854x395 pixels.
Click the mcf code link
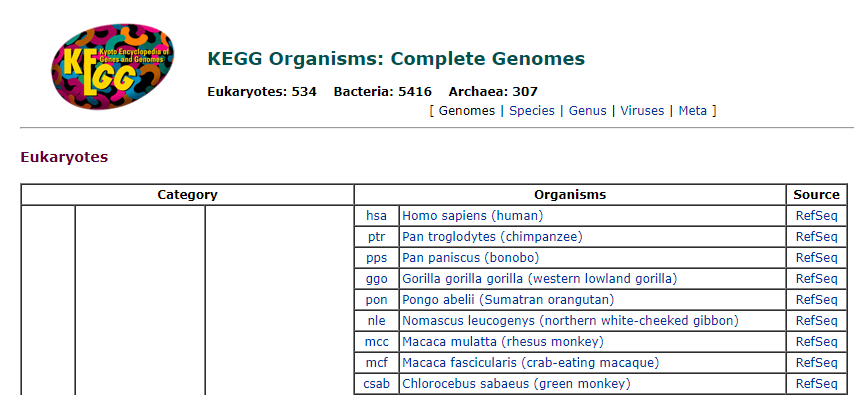[x=376, y=362]
